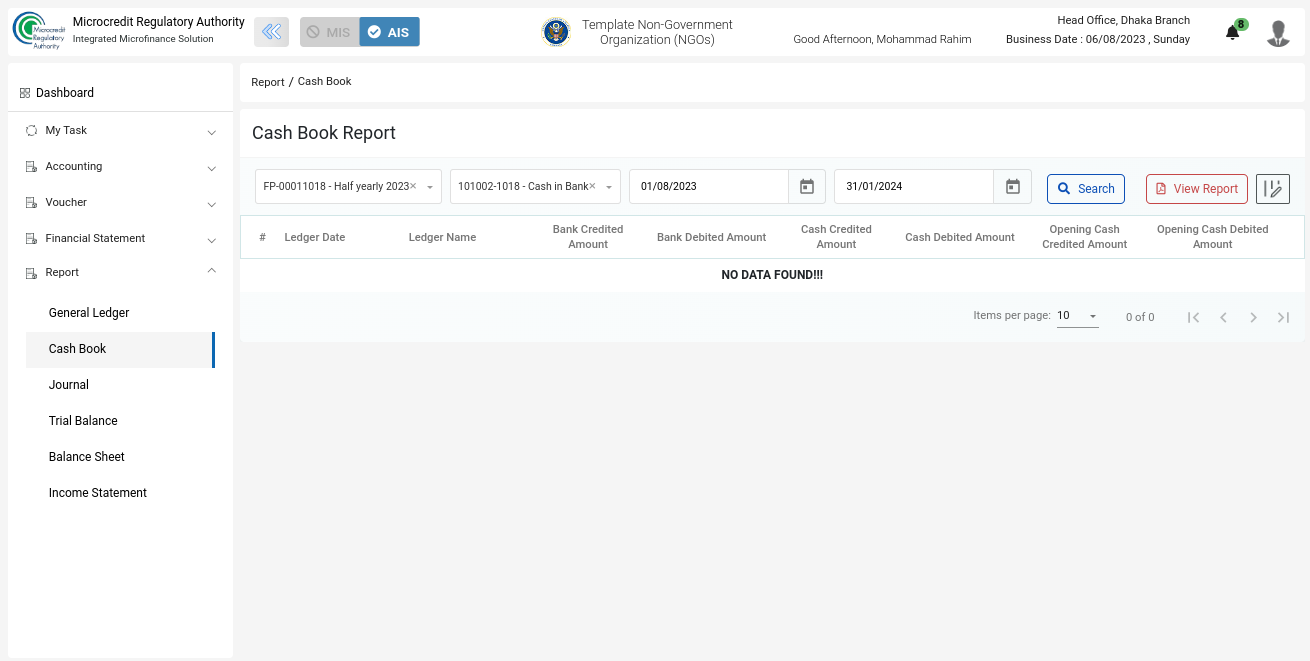Go to next results page
Screen dimensions: 1310x661
(1253, 317)
